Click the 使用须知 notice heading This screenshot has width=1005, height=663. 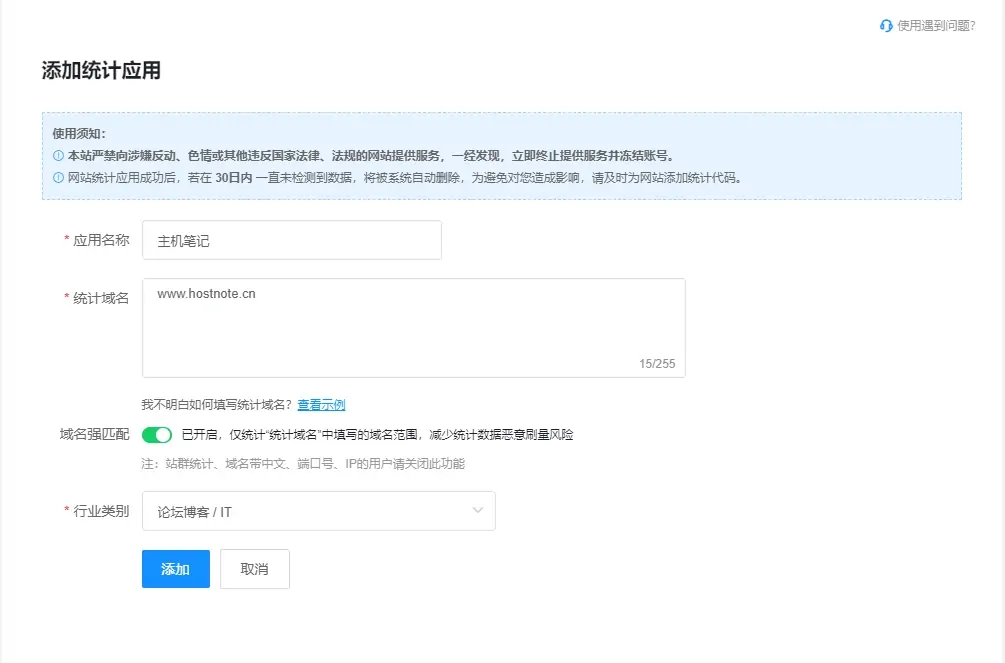(x=79, y=133)
